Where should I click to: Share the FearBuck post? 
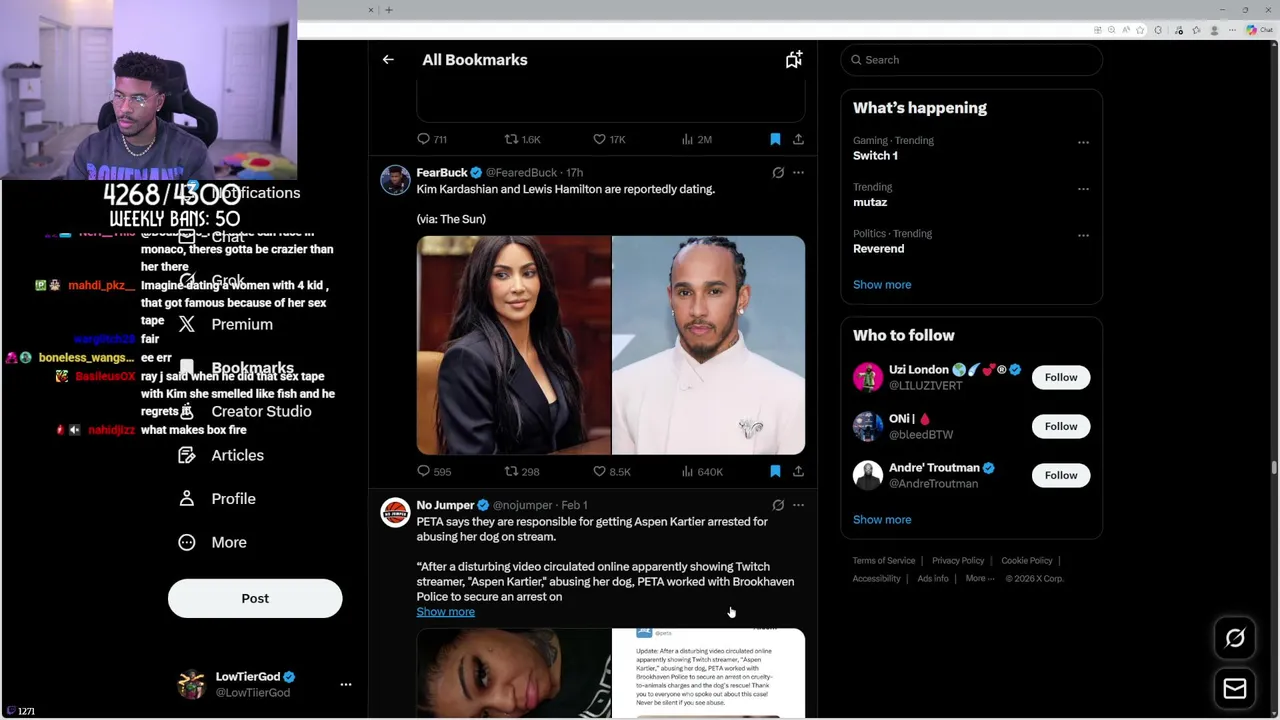[x=798, y=471]
